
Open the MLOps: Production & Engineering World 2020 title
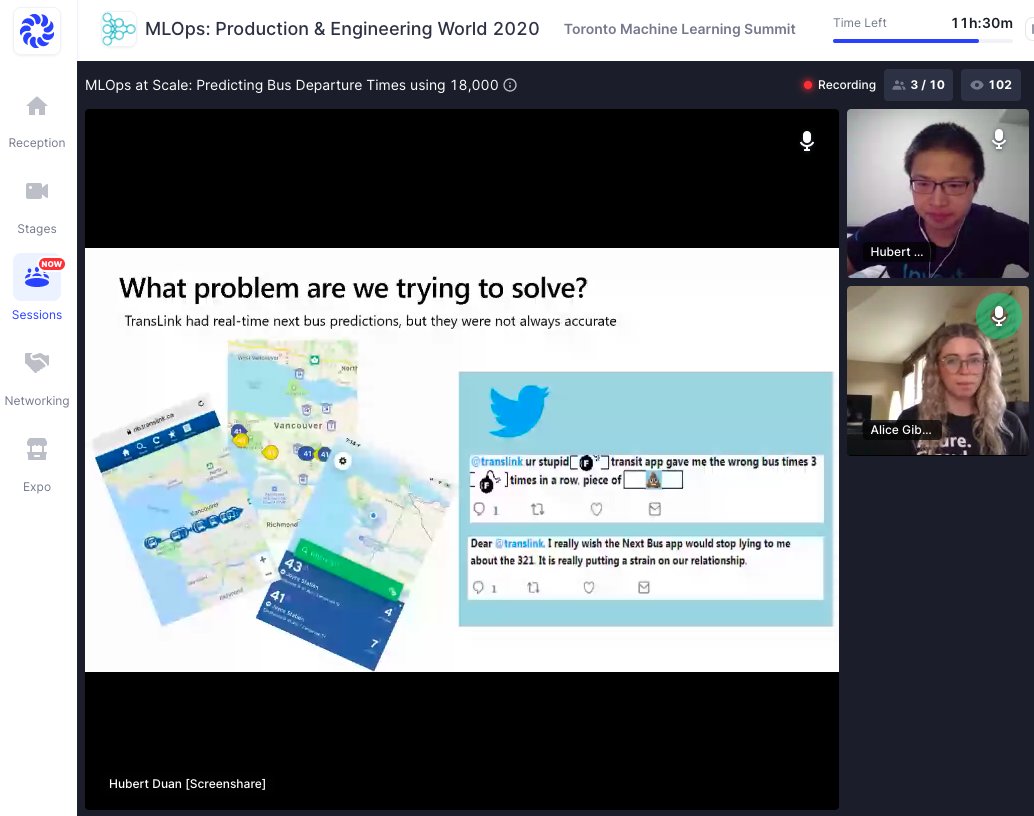(342, 29)
